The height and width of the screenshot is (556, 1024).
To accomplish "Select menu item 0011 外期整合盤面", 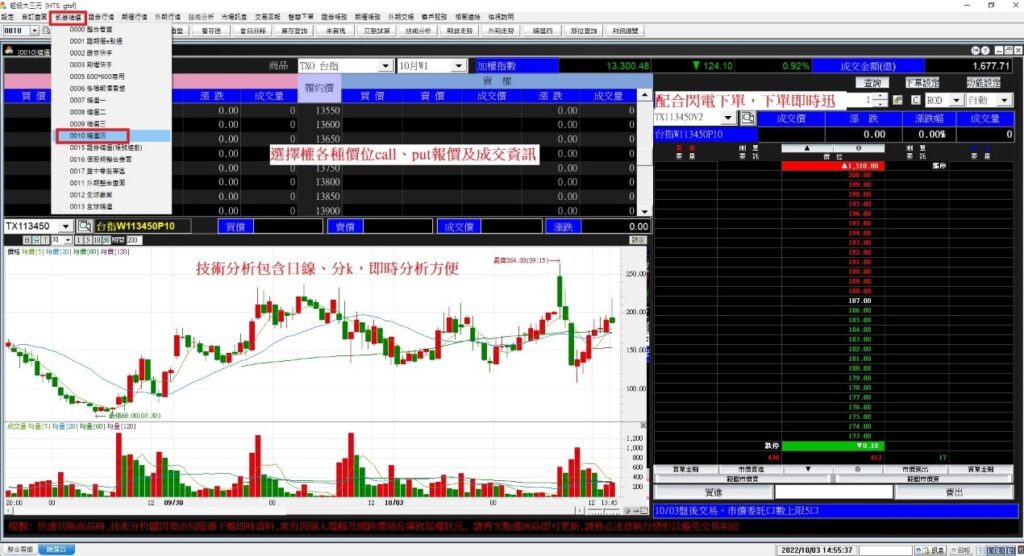I will [111, 183].
